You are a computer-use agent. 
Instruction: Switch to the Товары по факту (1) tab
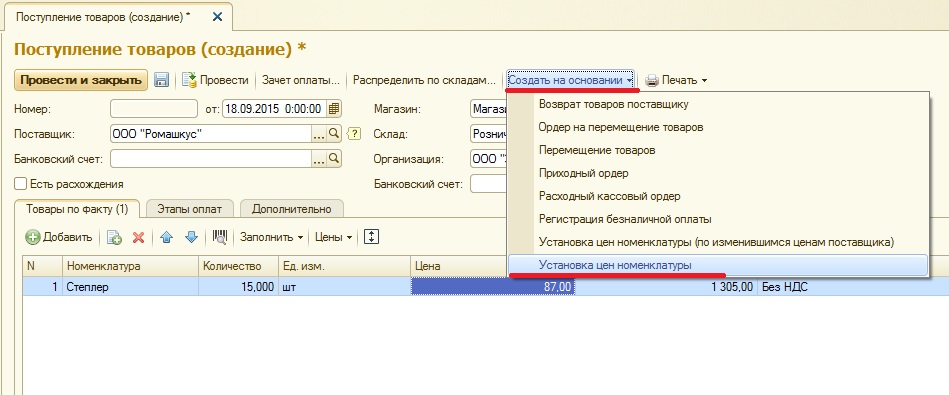[77, 209]
